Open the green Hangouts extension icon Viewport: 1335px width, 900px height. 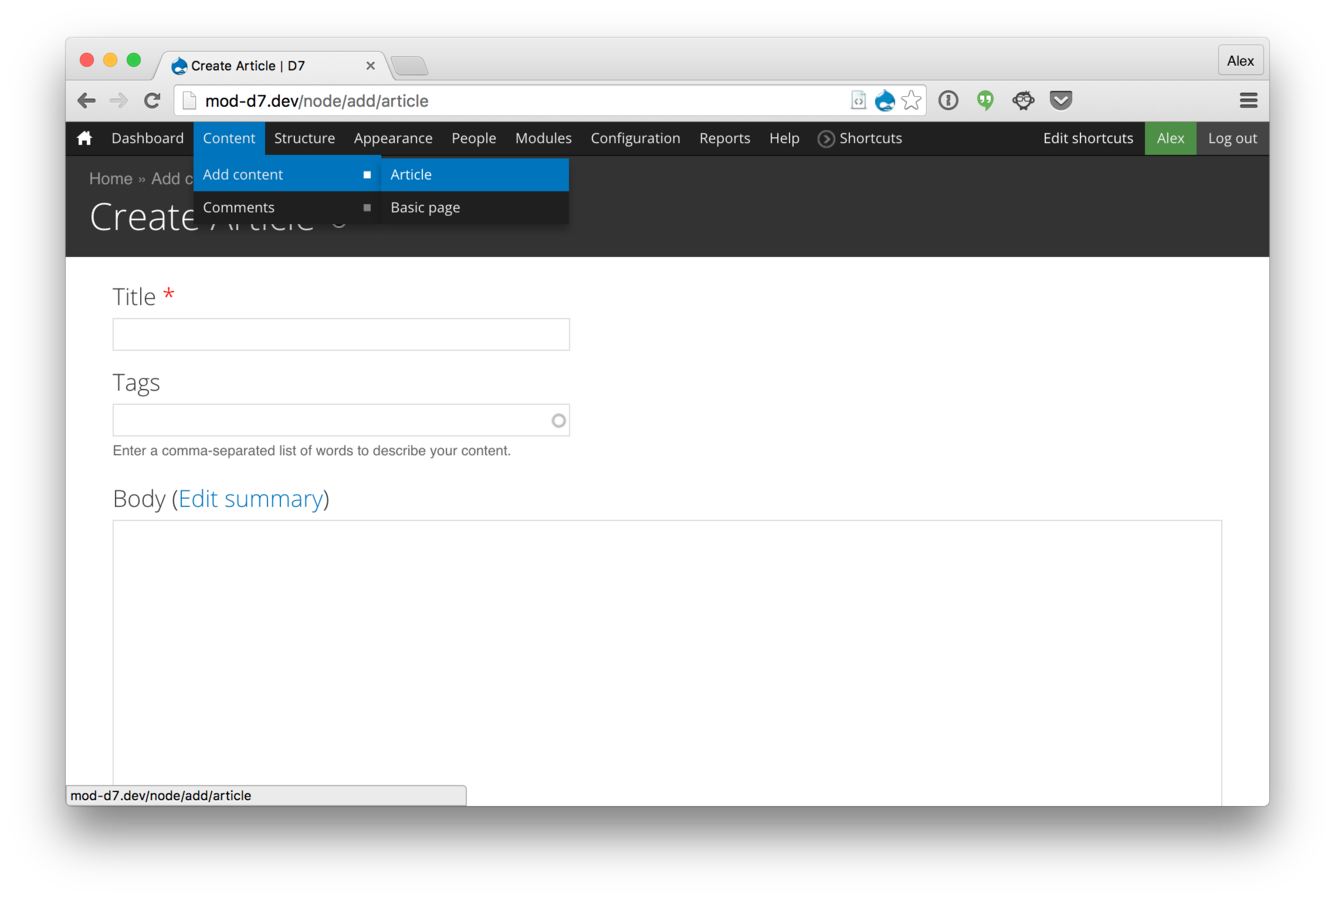986,100
